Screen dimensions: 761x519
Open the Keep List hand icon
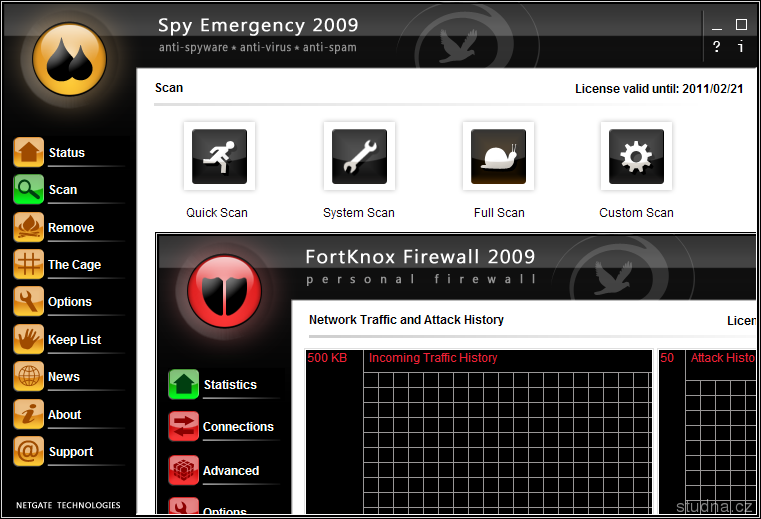pyautogui.click(x=29, y=339)
